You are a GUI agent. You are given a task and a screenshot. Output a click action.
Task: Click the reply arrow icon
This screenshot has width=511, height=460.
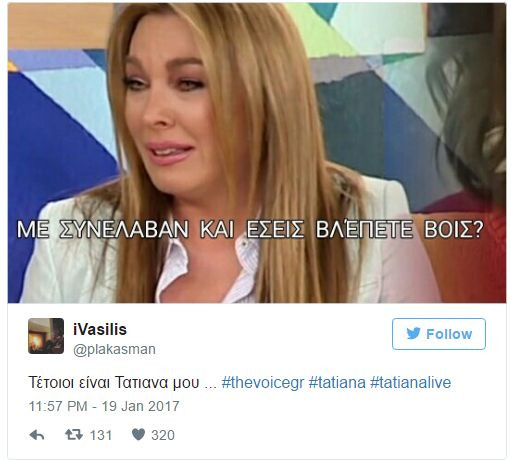tap(37, 435)
